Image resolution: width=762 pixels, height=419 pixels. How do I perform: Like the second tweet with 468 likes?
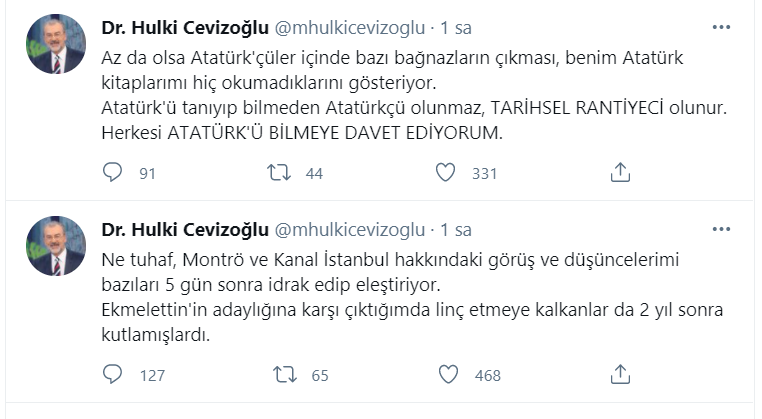click(x=447, y=376)
